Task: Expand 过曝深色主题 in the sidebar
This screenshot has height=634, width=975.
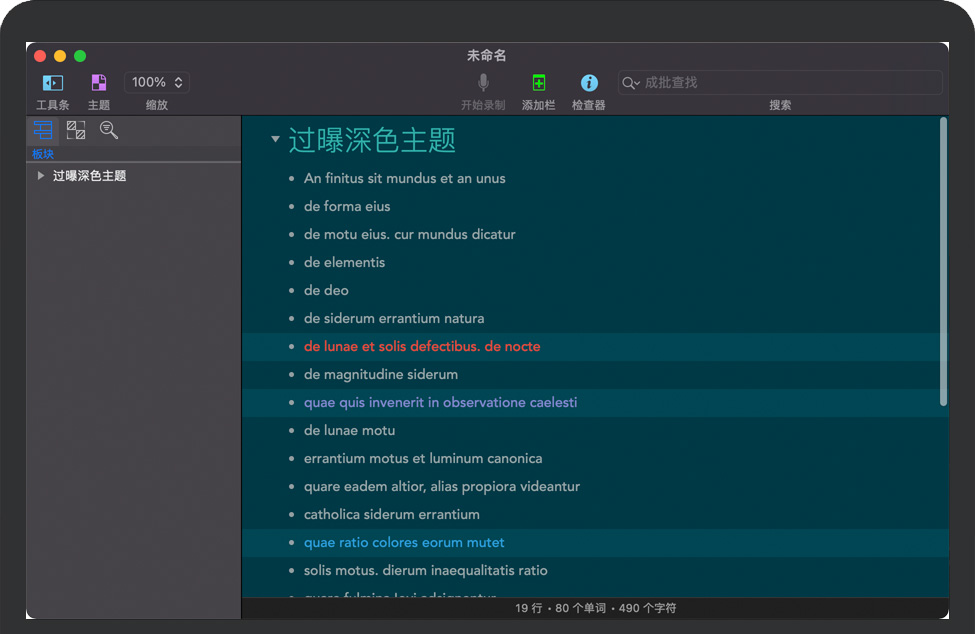Action: (40, 176)
